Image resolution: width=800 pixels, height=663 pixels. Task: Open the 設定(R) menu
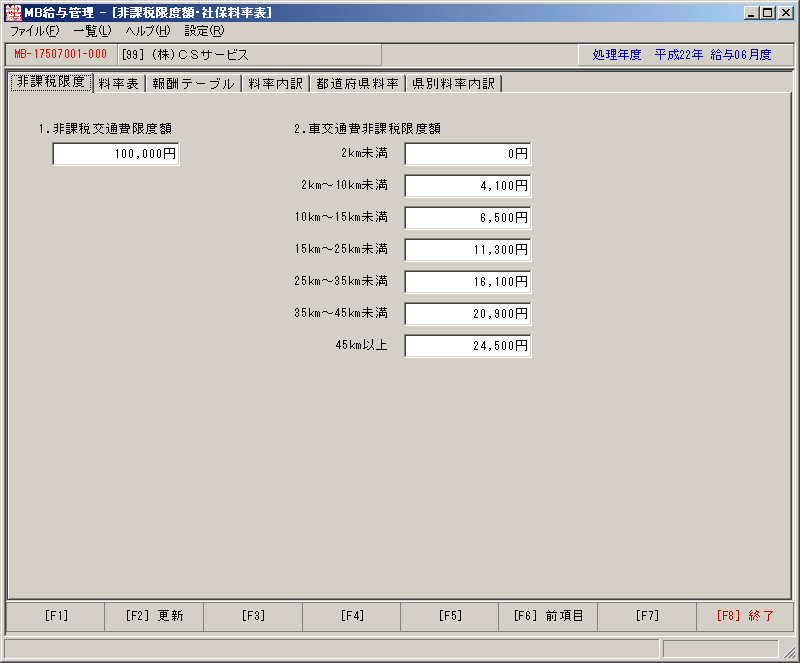[x=204, y=31]
